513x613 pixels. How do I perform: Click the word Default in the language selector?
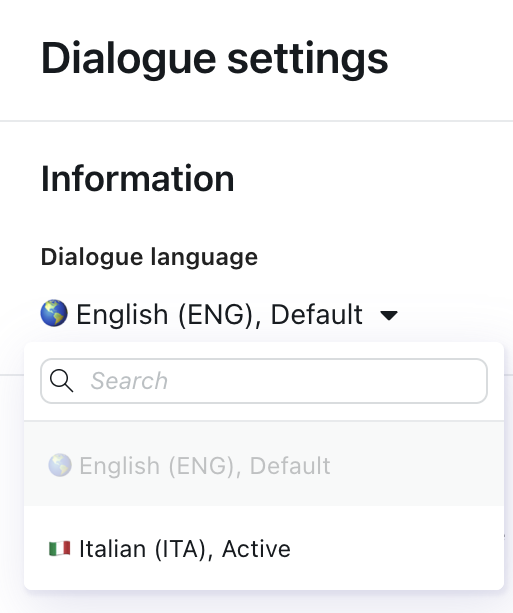[x=317, y=314]
